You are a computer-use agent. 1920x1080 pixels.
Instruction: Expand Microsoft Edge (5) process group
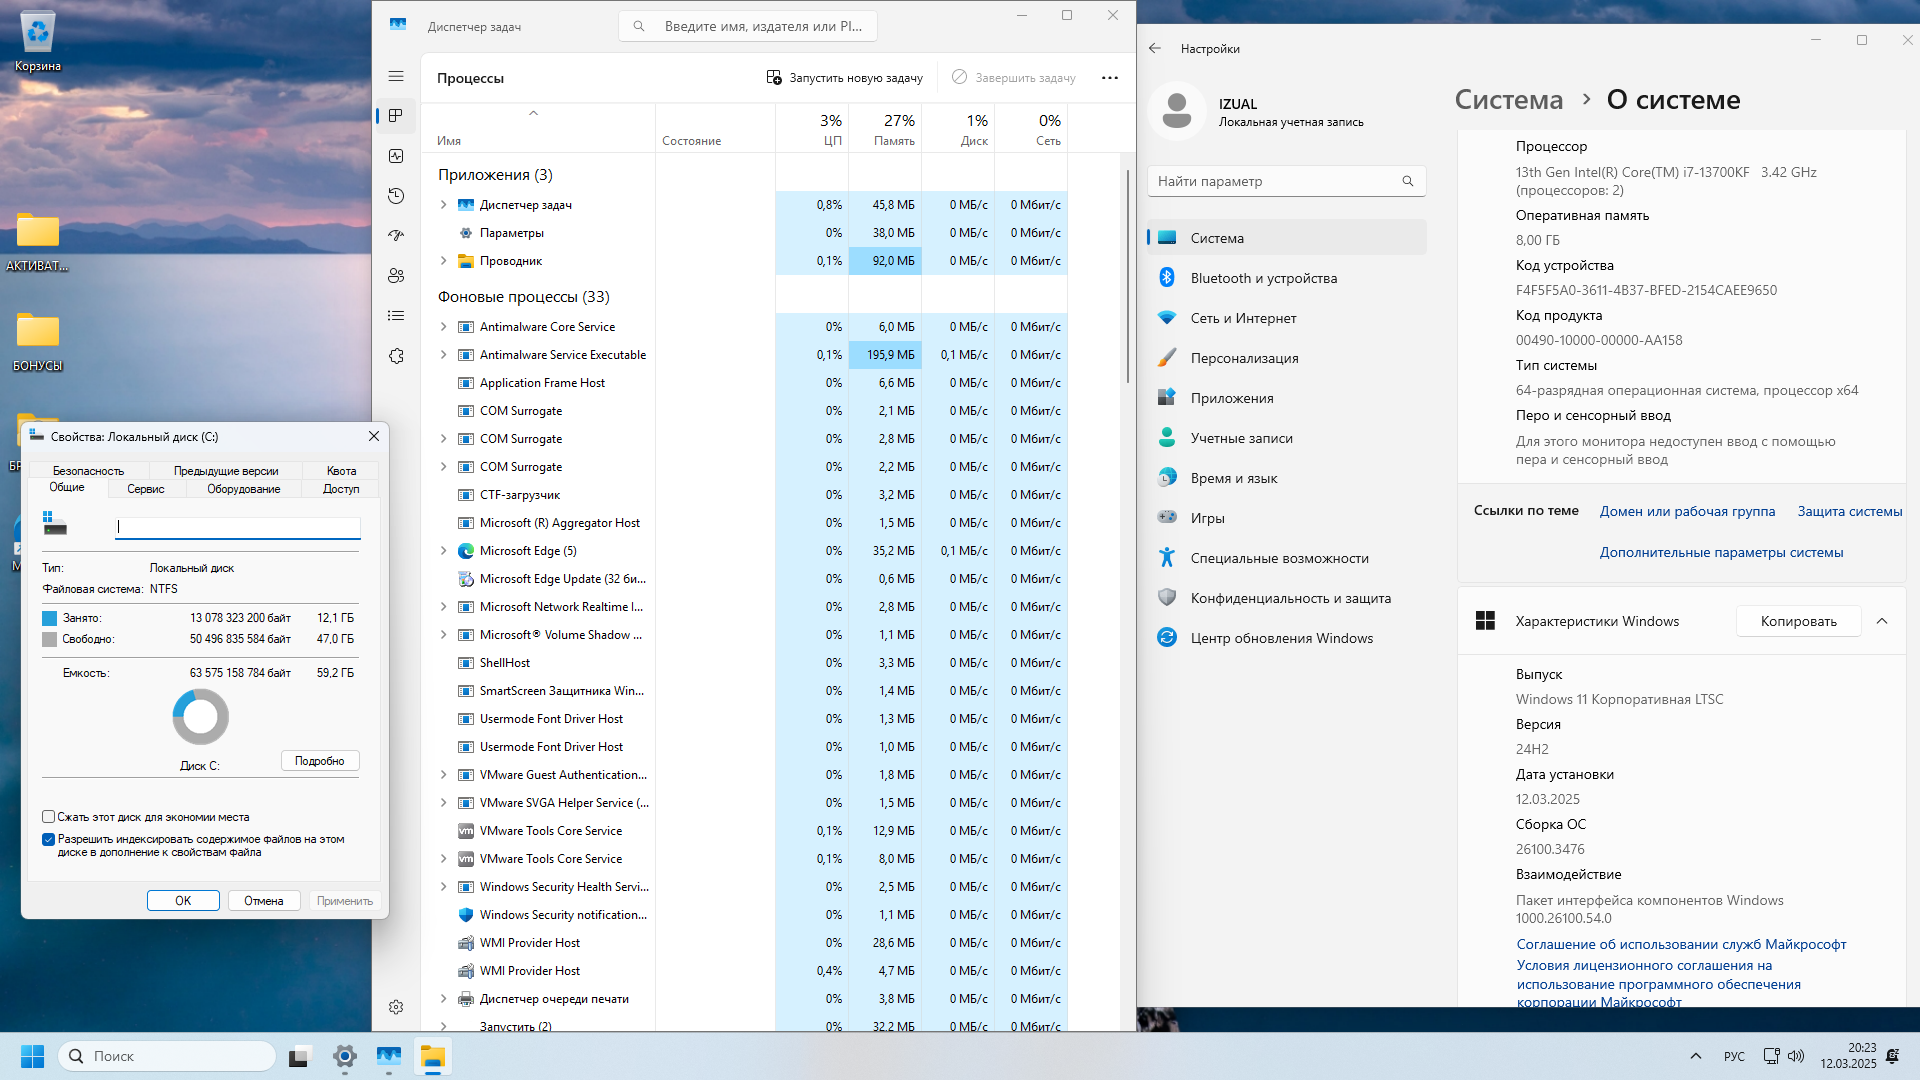coord(444,551)
